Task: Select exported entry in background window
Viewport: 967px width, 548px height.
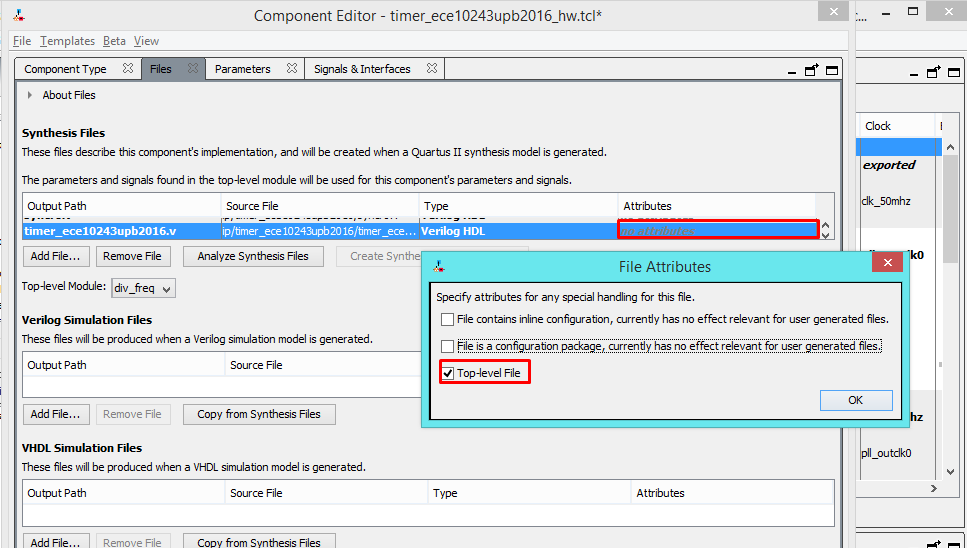Action: (889, 165)
